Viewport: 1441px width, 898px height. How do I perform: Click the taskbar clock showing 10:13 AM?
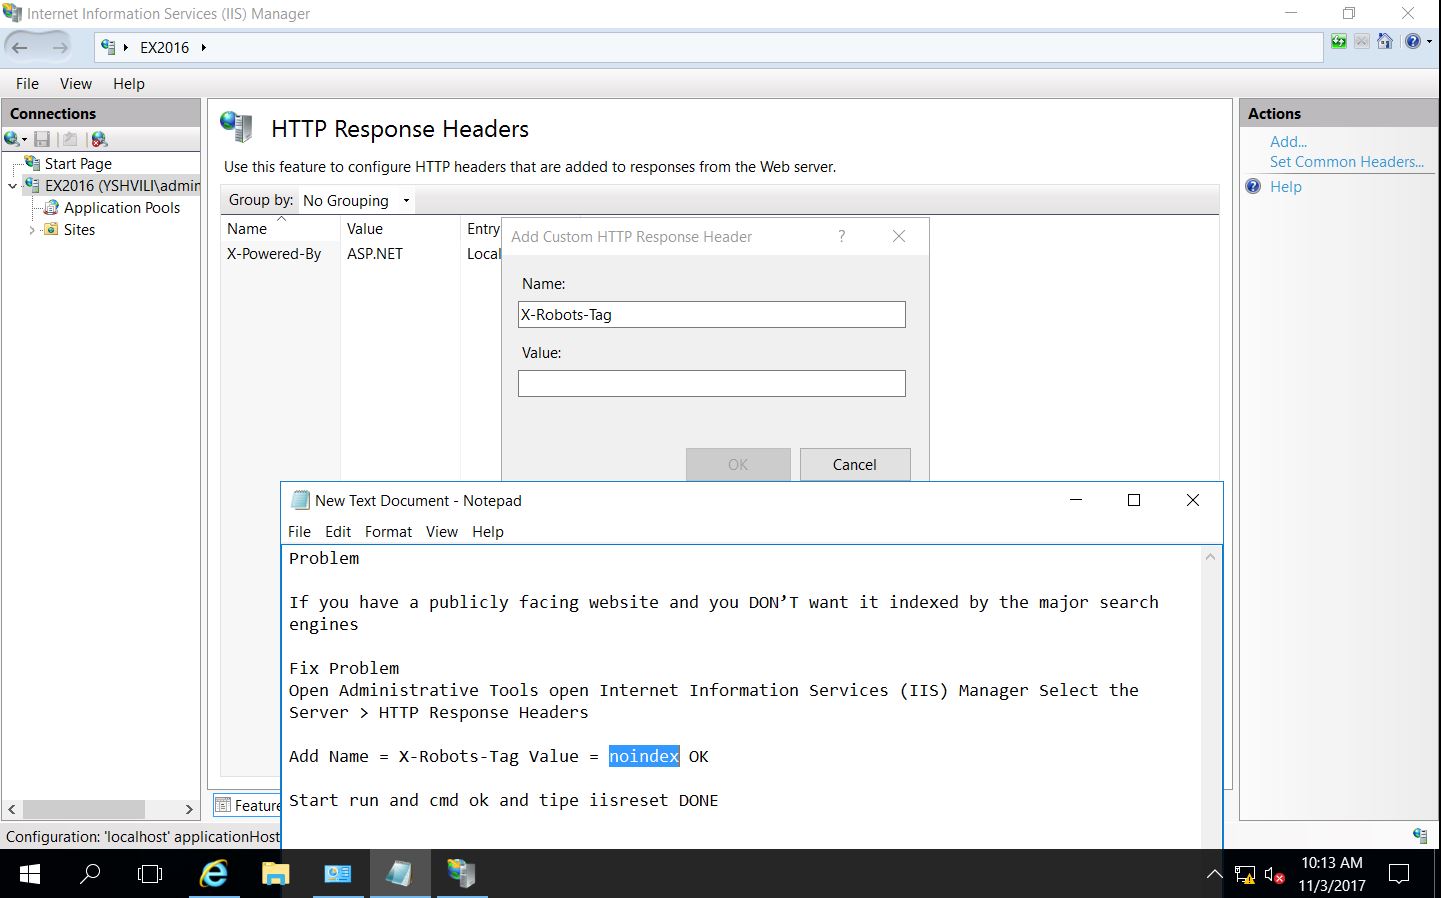pyautogui.click(x=1332, y=874)
